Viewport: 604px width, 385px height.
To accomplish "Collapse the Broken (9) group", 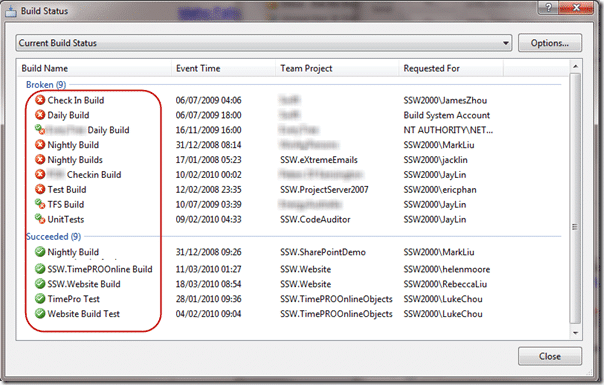I will click(x=46, y=84).
